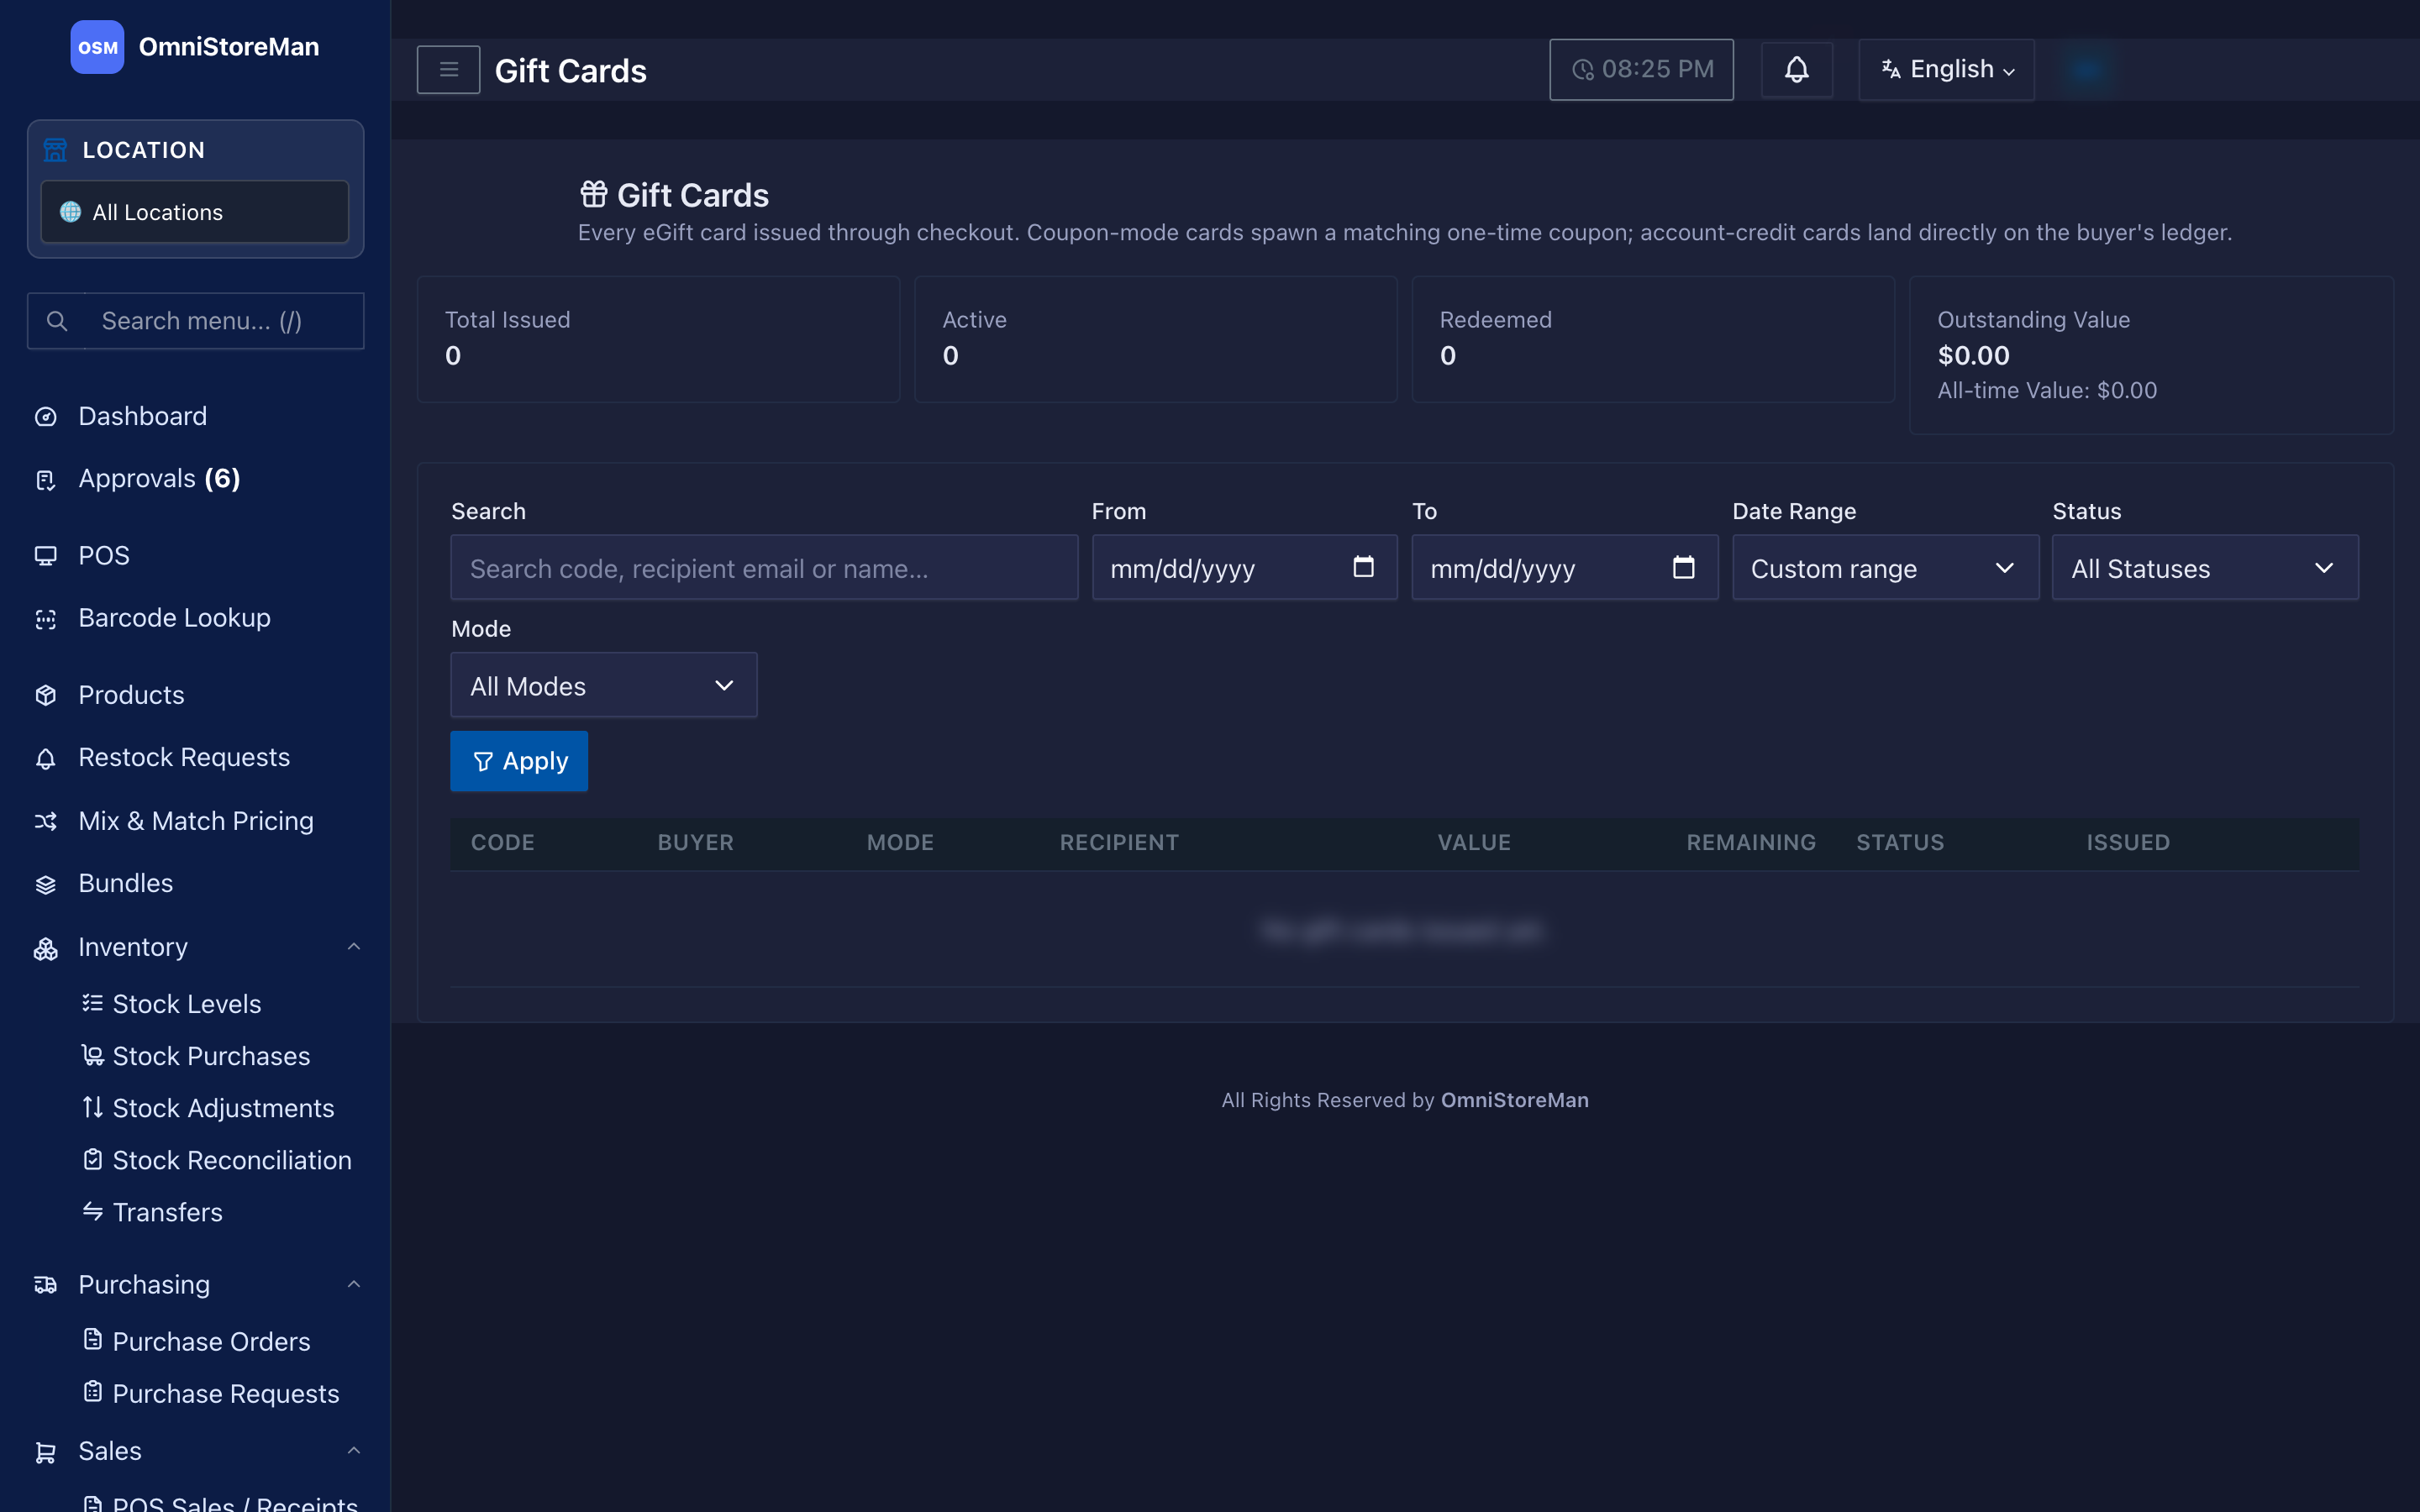Click the REMAINING column header
This screenshot has width=2420, height=1512.
[x=1751, y=843]
